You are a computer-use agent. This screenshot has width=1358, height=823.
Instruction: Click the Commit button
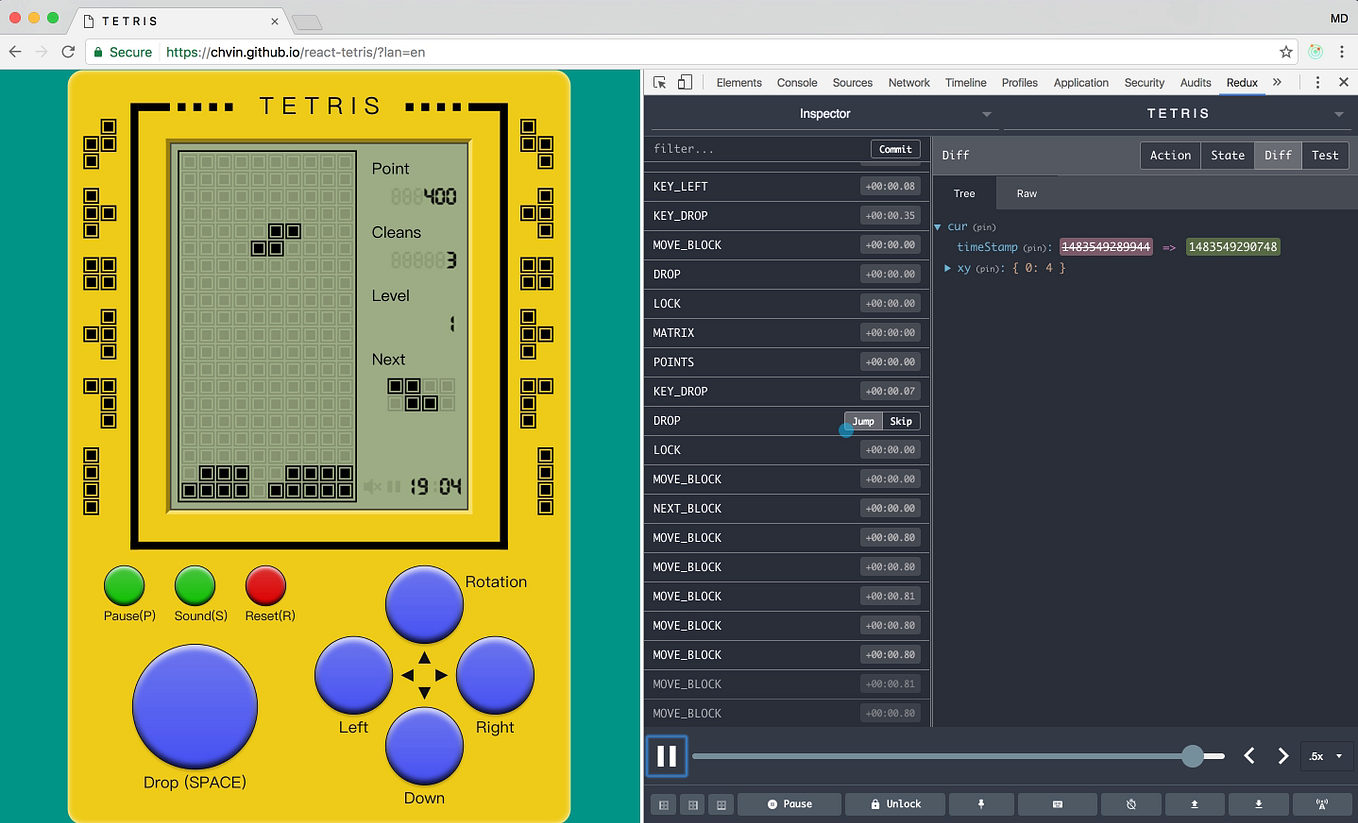pos(895,149)
